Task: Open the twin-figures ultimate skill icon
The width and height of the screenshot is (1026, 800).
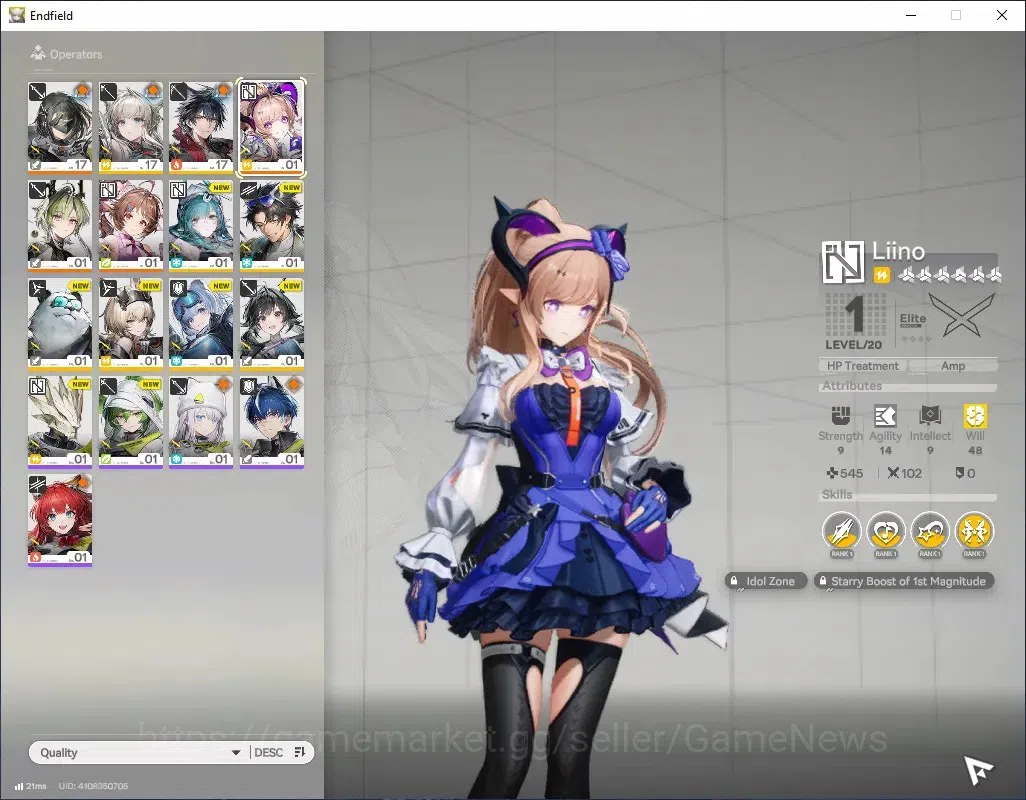Action: 974,531
